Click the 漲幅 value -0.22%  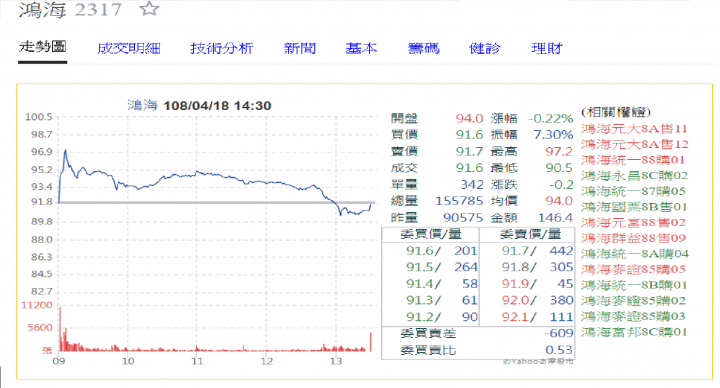tap(551, 118)
